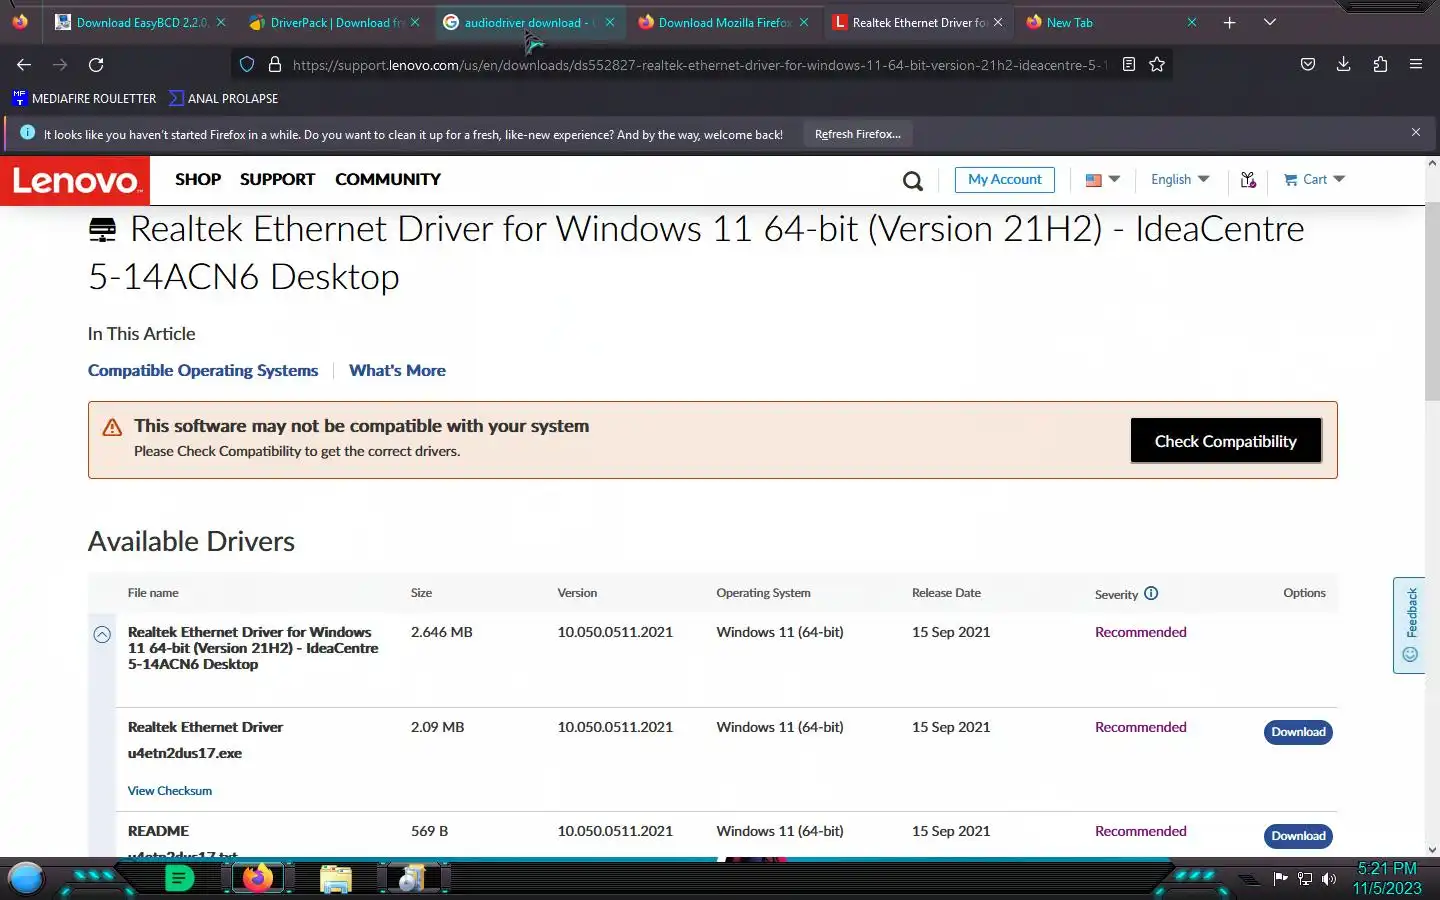Open Action Center flag icon
This screenshot has width=1440, height=900.
click(x=1281, y=879)
